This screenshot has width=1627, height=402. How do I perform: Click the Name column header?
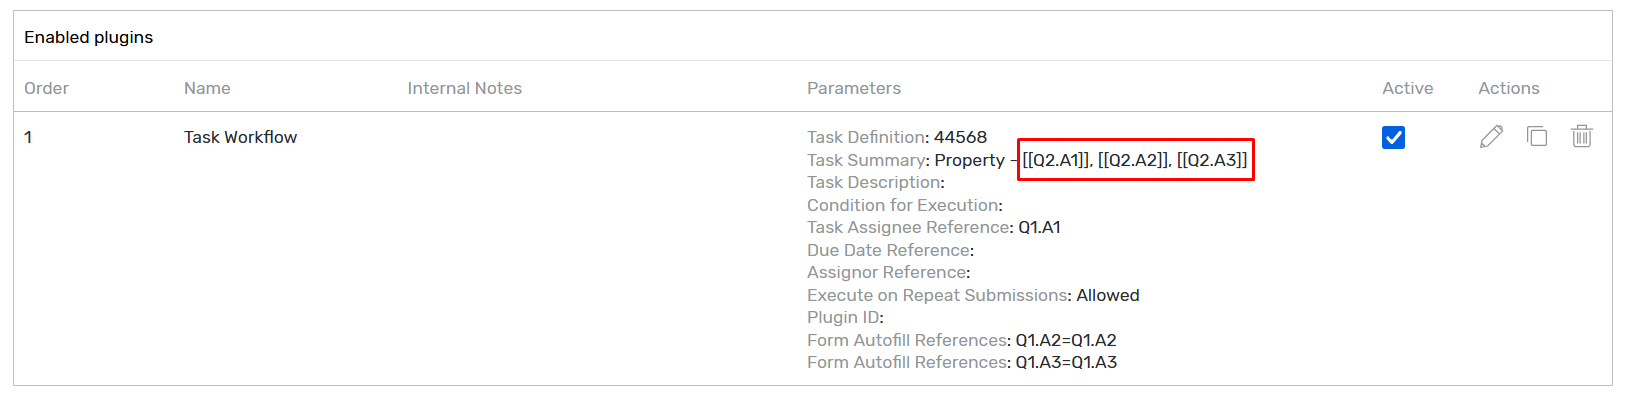(207, 88)
